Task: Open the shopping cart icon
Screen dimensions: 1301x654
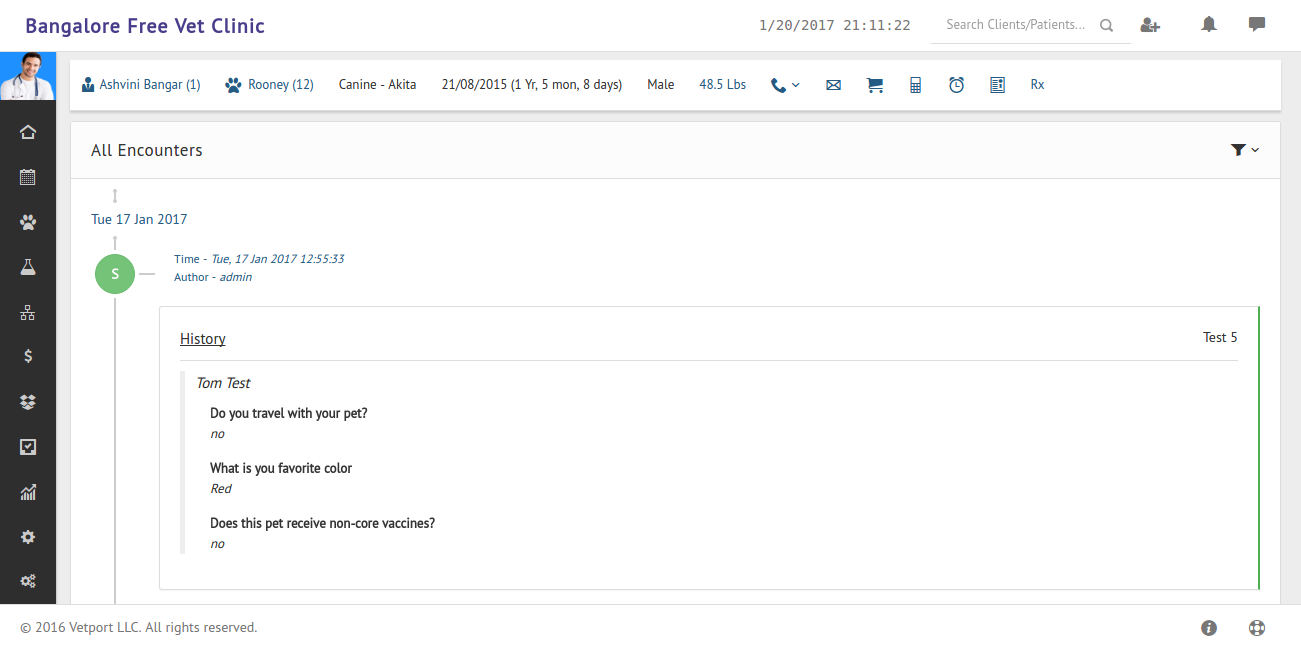Action: 875,85
